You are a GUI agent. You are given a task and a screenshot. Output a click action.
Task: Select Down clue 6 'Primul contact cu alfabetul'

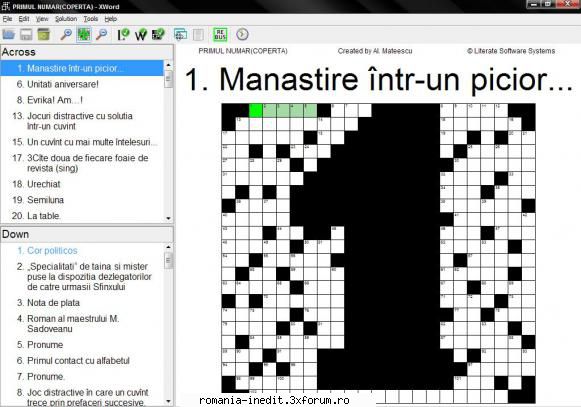82,361
